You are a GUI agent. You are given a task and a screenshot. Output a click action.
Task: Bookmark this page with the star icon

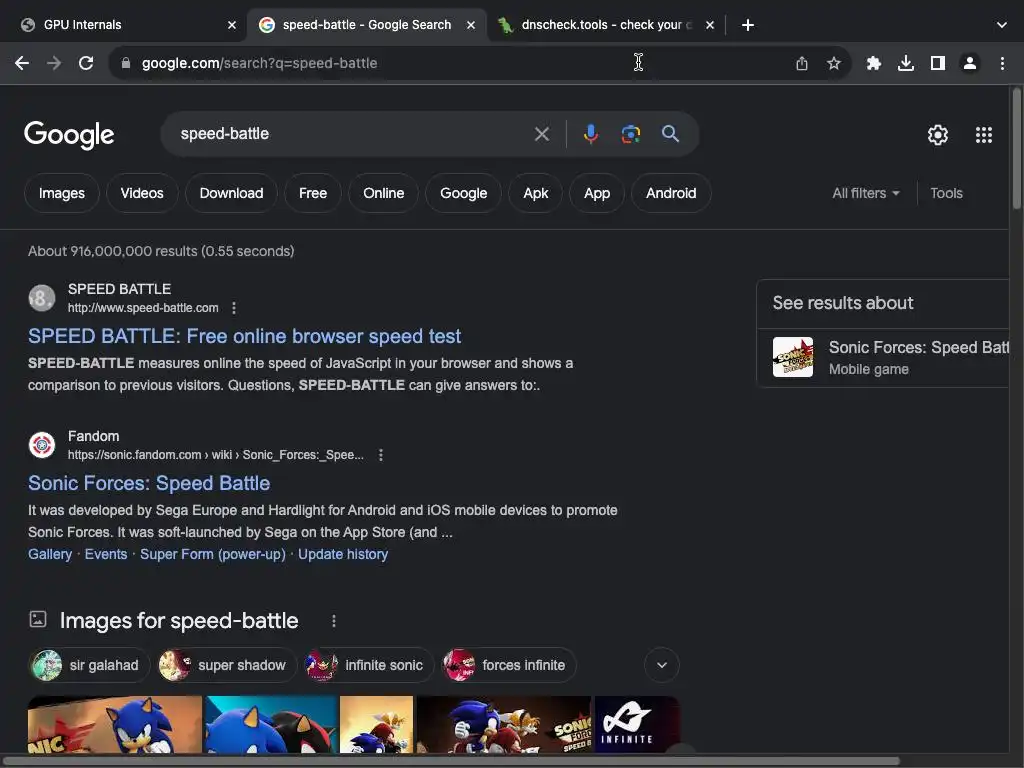[833, 63]
